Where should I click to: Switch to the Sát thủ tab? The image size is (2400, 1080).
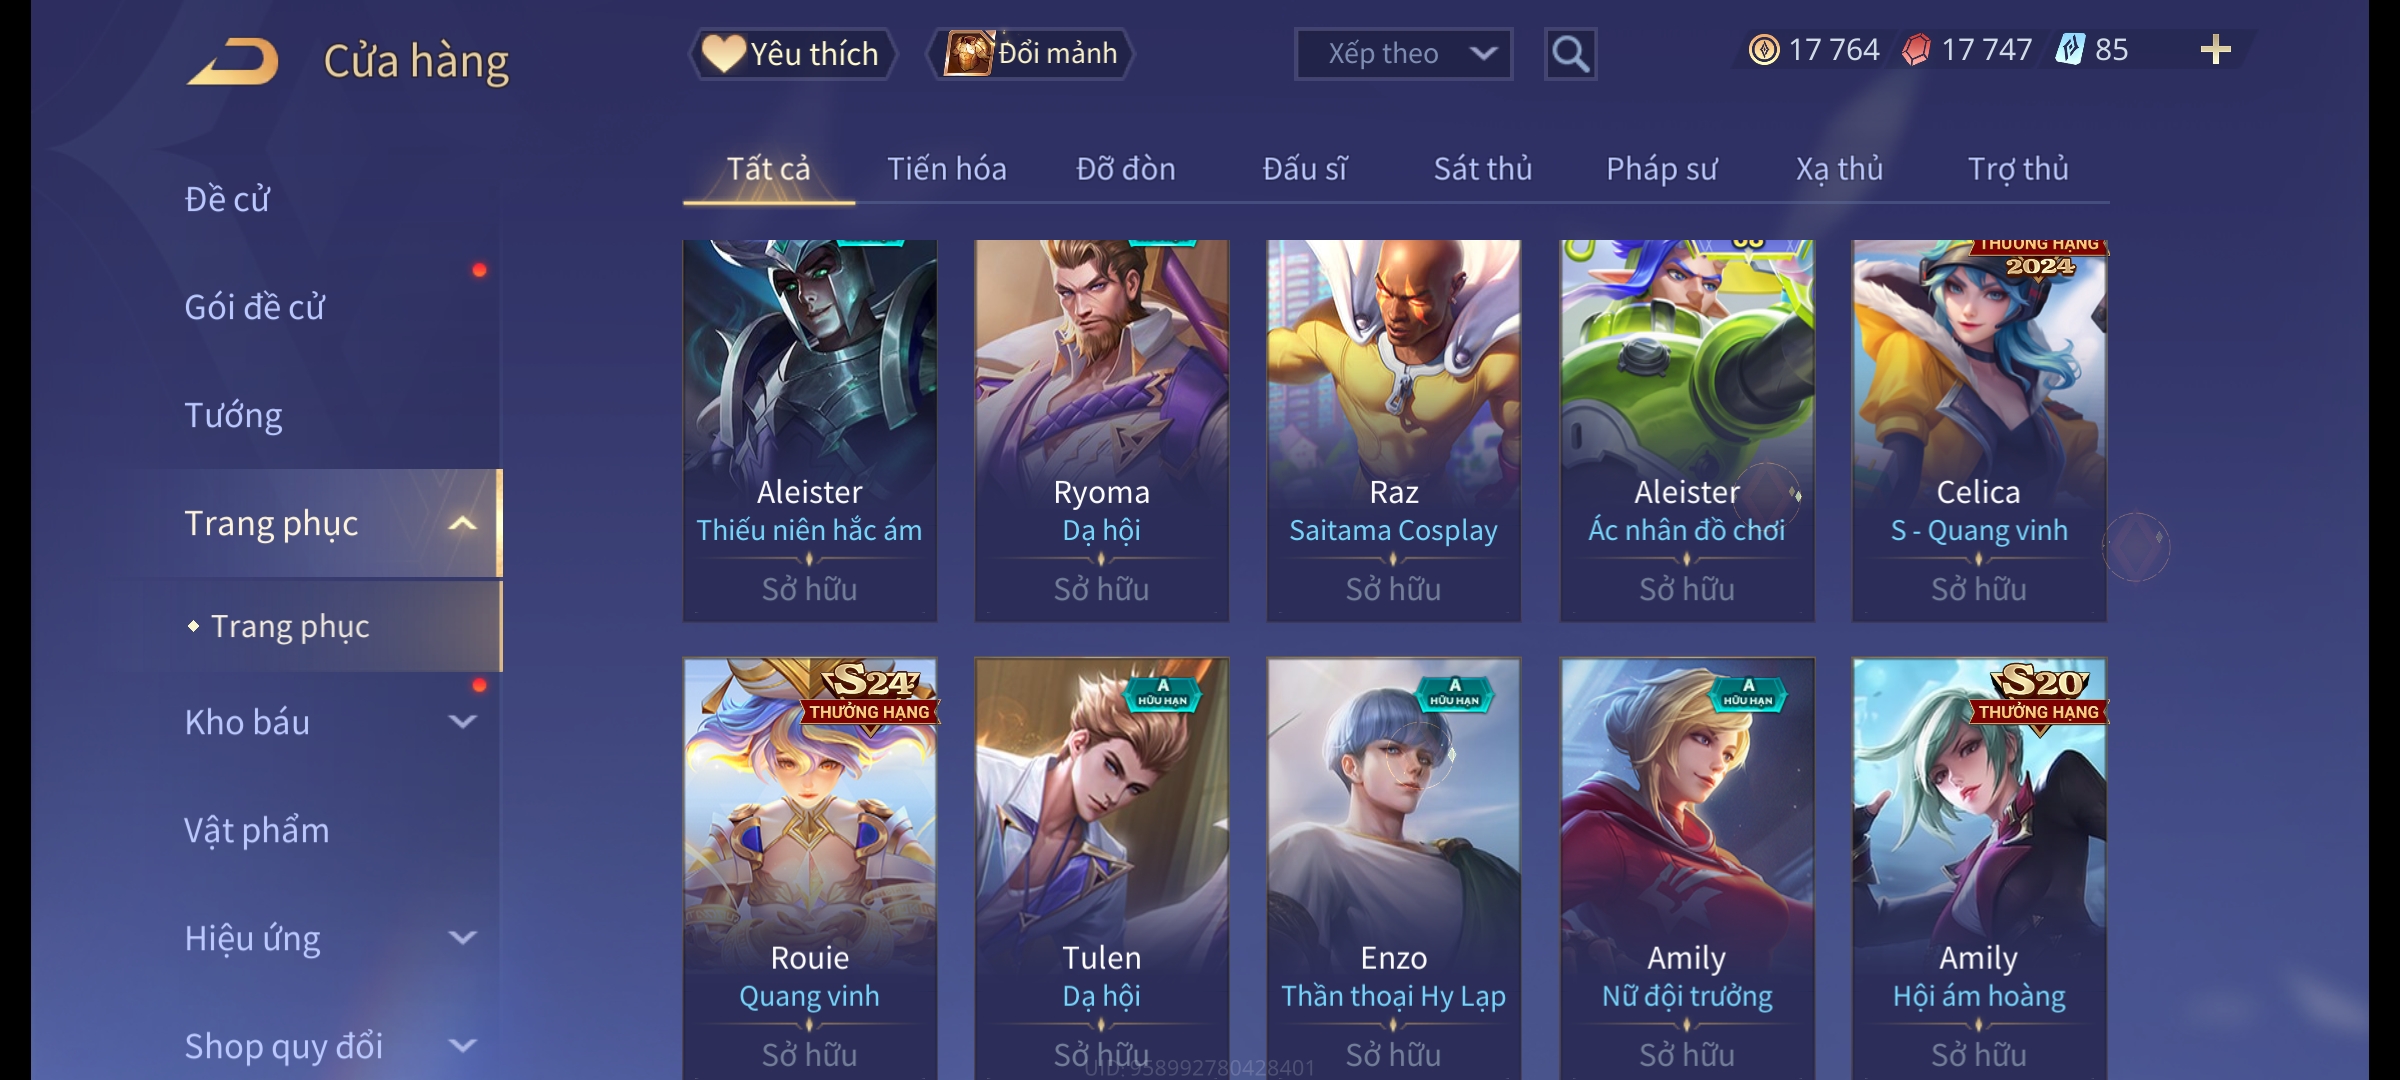[1482, 169]
